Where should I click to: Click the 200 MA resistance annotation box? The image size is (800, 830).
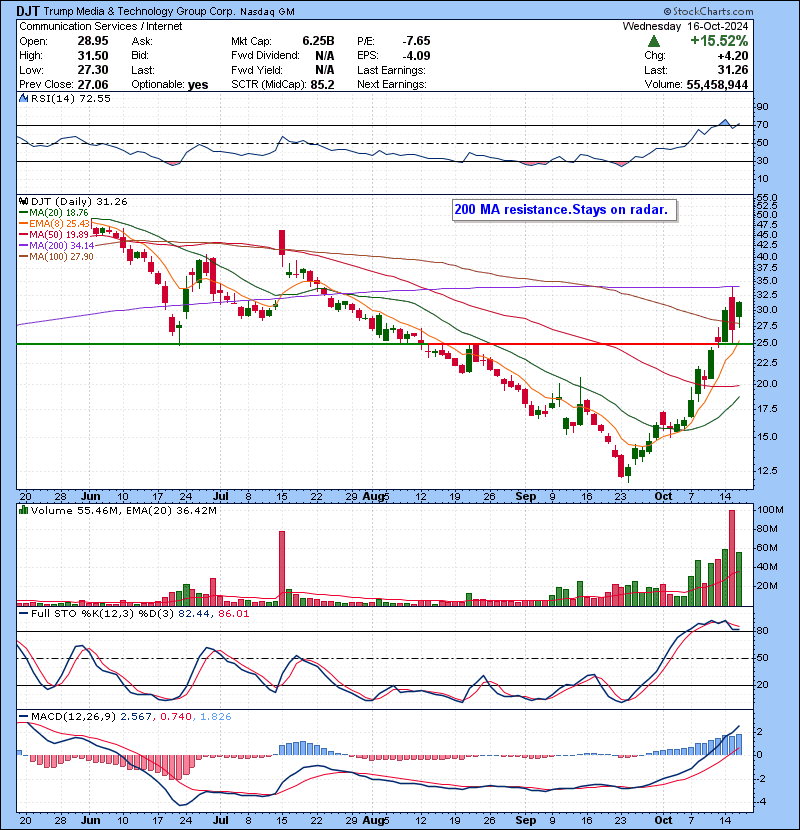[x=564, y=210]
